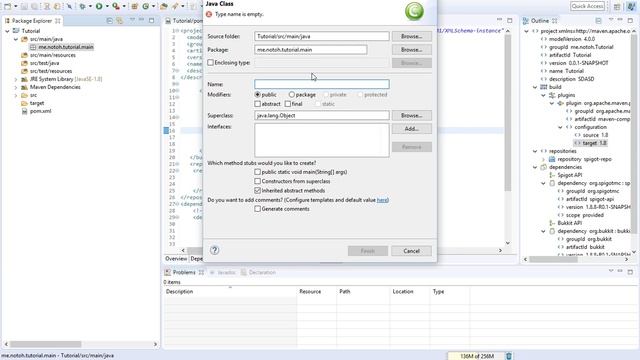Viewport: 640px width, 360px height.
Task: Maximize the Outline panel
Action: click(630, 20)
